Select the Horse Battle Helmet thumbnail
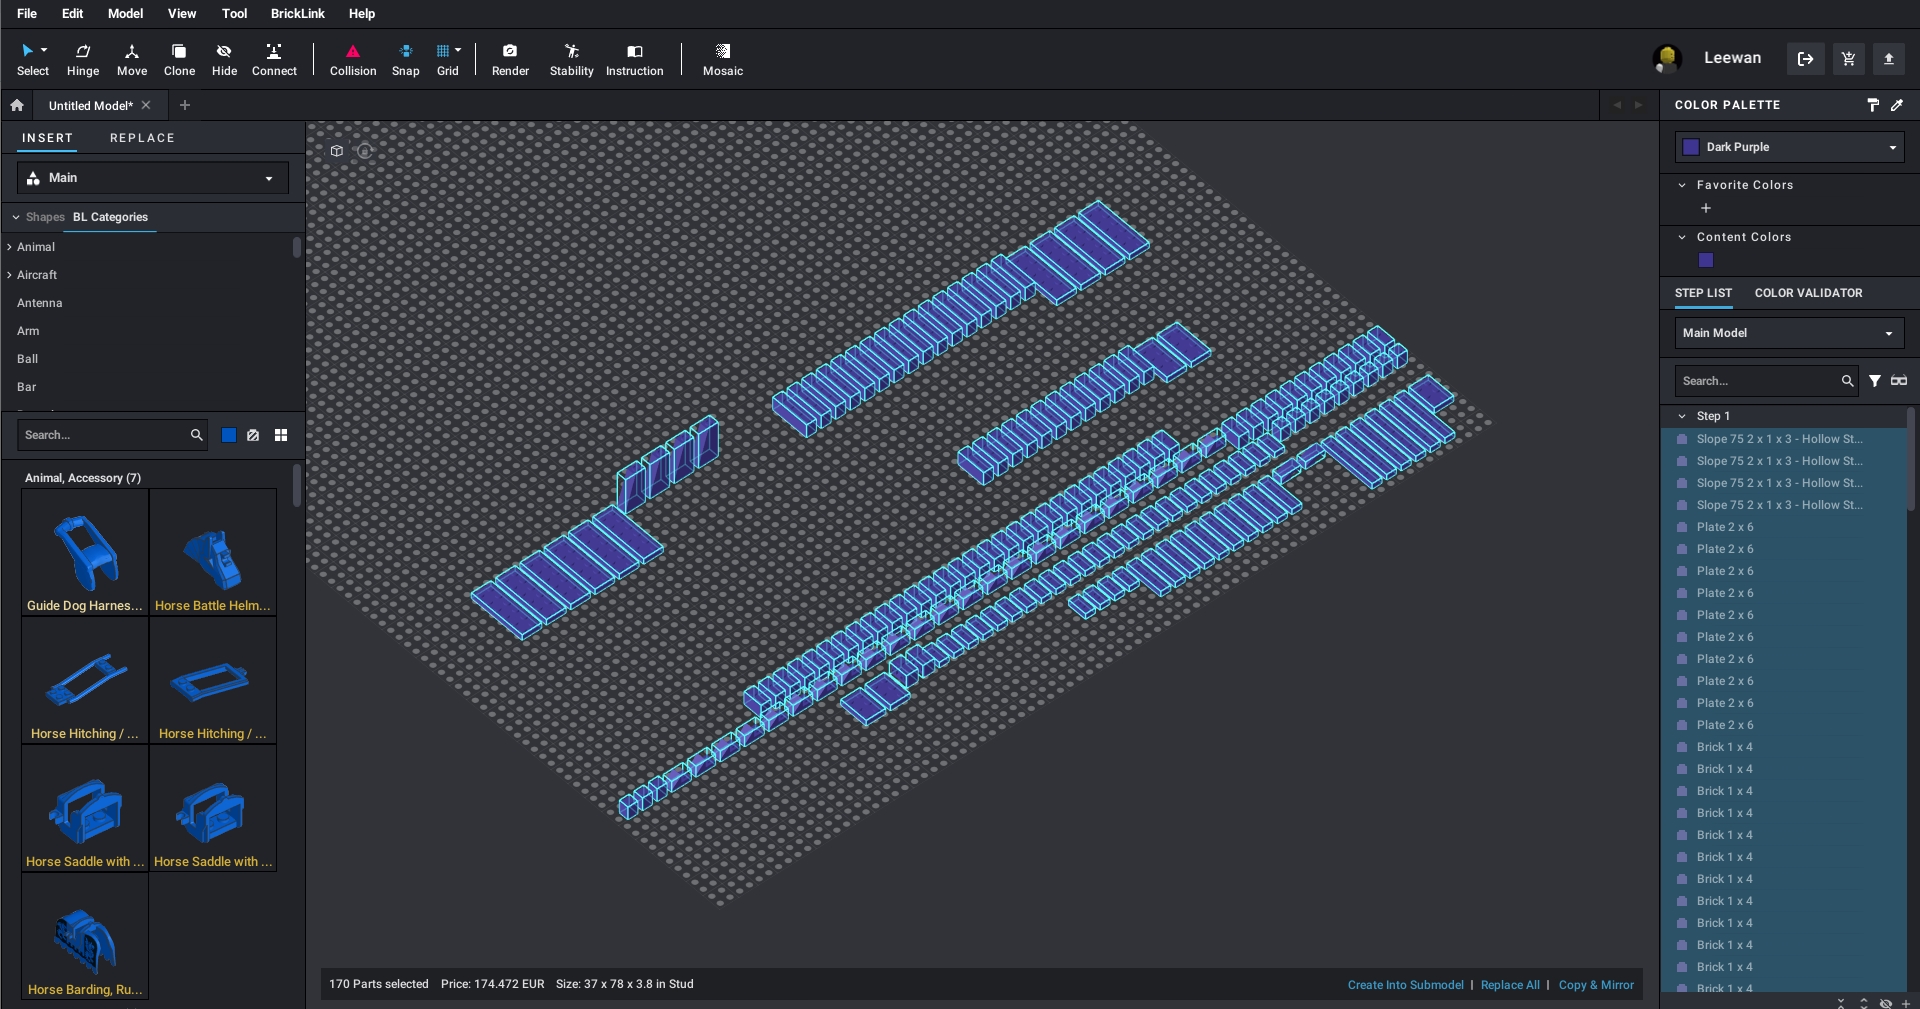Screen dimensions: 1920x1009 pyautogui.click(x=213, y=553)
